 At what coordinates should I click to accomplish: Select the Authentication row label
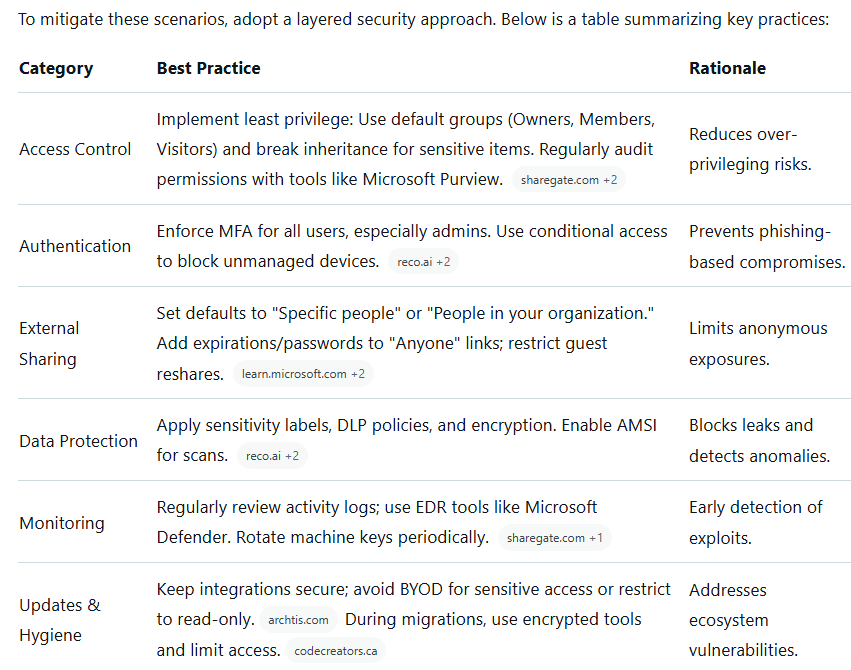(x=75, y=246)
